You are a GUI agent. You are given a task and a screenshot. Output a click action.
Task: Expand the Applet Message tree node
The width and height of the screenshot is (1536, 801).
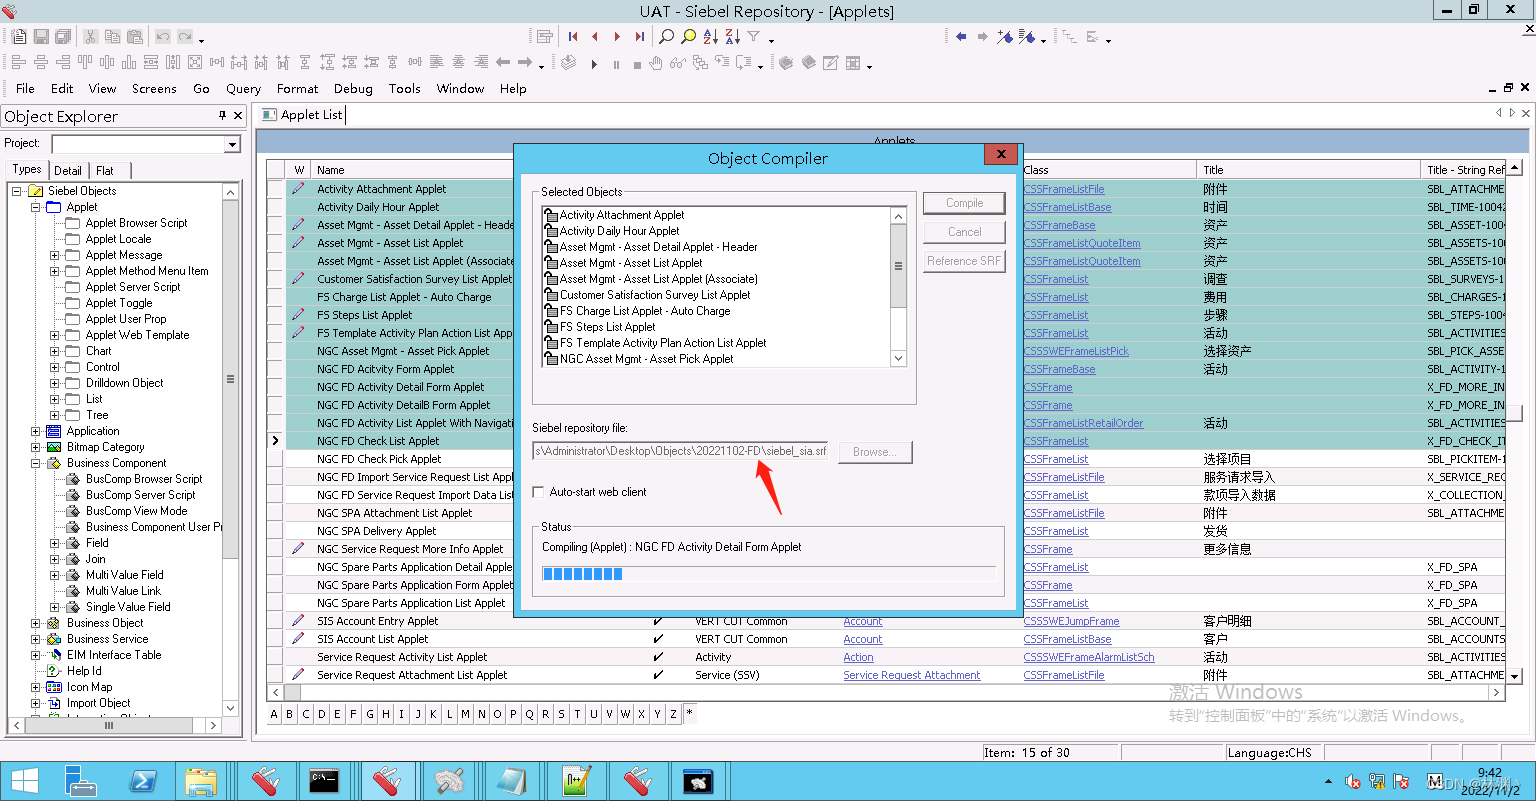55,255
